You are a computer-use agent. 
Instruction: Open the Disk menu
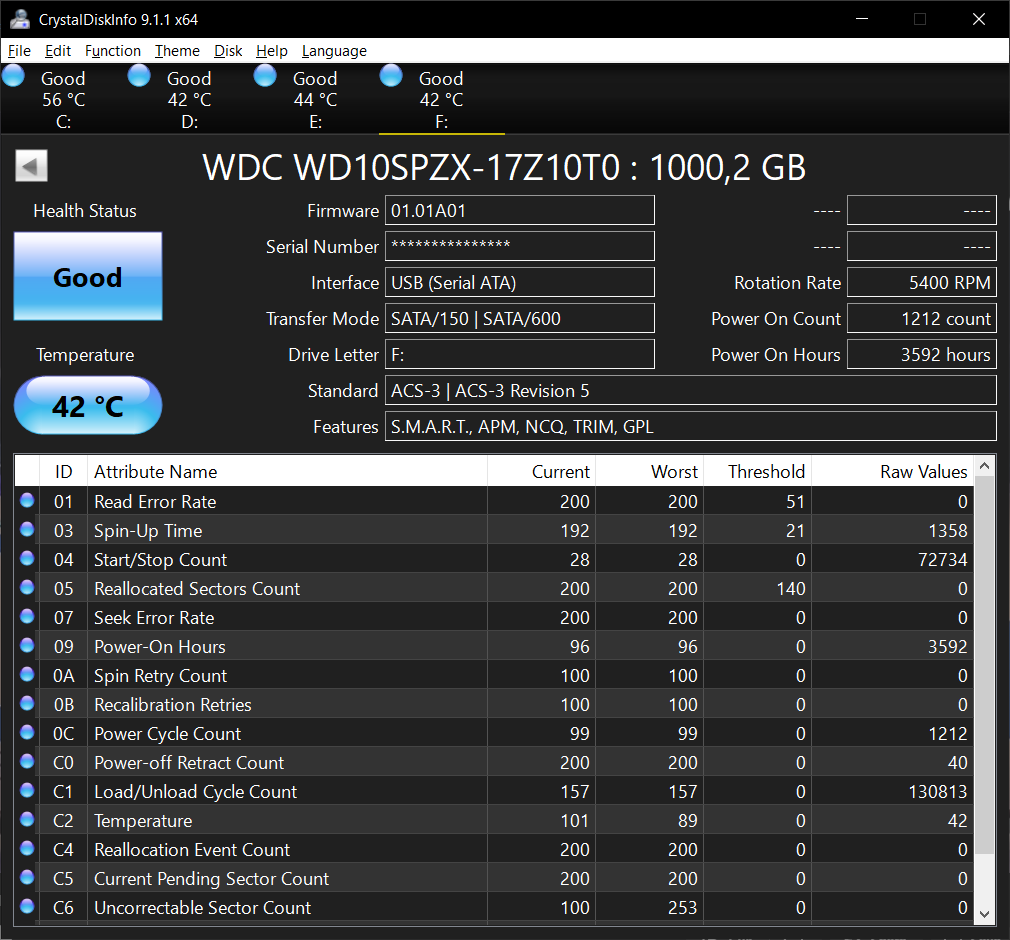coord(228,51)
